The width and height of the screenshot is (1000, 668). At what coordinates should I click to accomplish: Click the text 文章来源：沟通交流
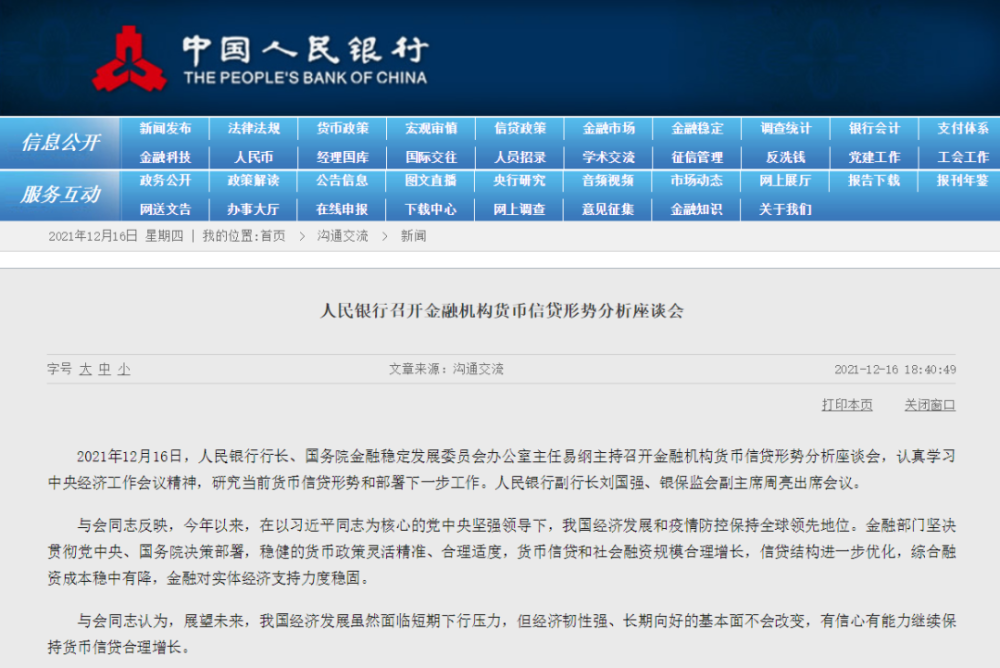pyautogui.click(x=446, y=369)
